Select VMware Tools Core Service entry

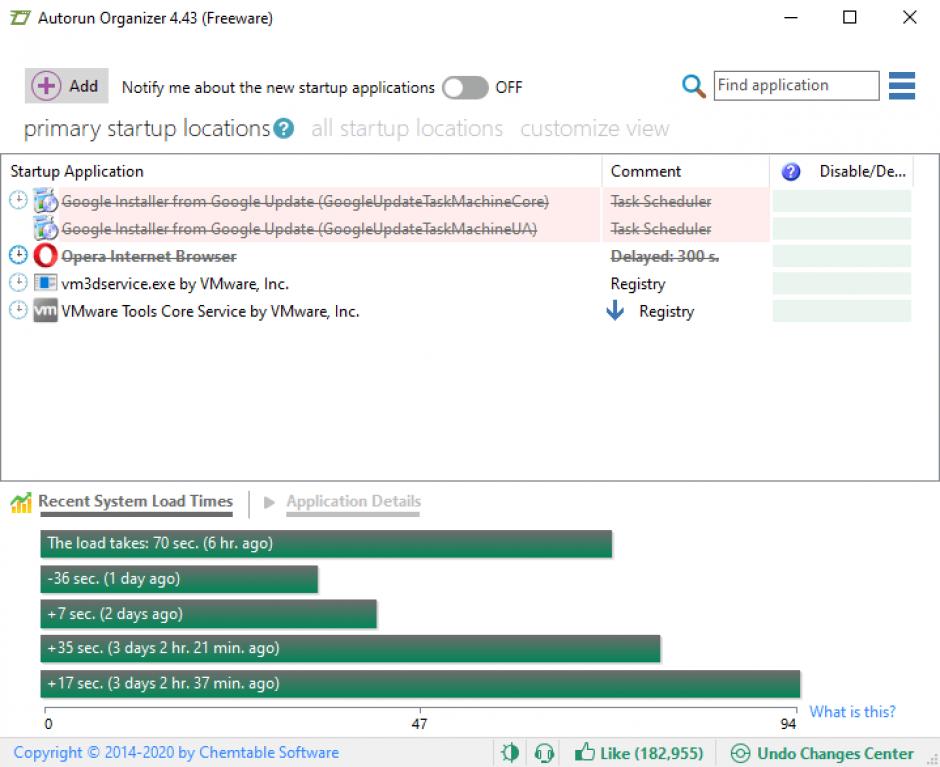[210, 311]
